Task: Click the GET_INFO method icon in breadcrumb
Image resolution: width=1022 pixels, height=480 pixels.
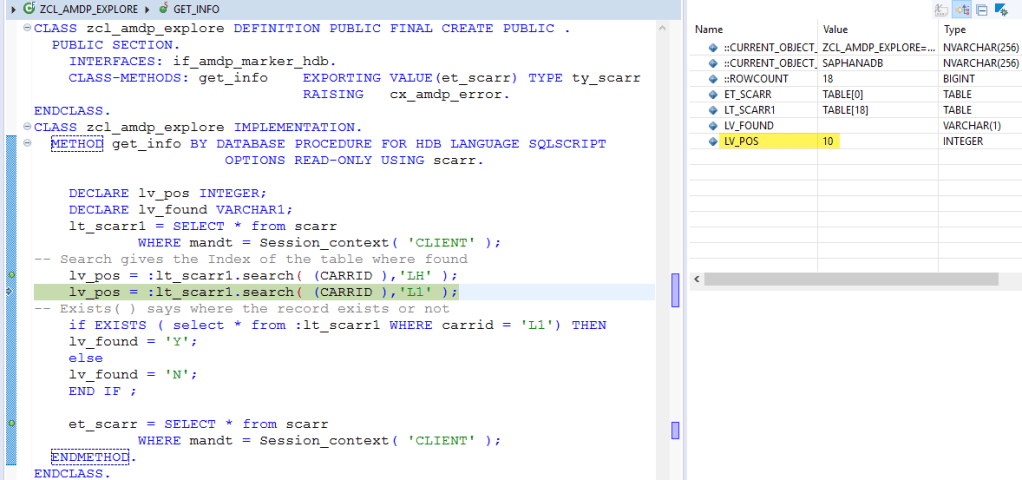Action: [x=164, y=8]
